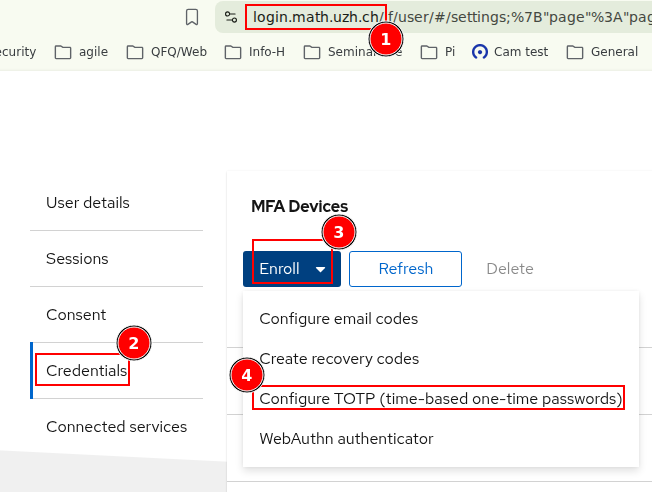Choose Configure TOTP time-based one-time passwords
Viewport: 652px width, 492px height.
(441, 399)
